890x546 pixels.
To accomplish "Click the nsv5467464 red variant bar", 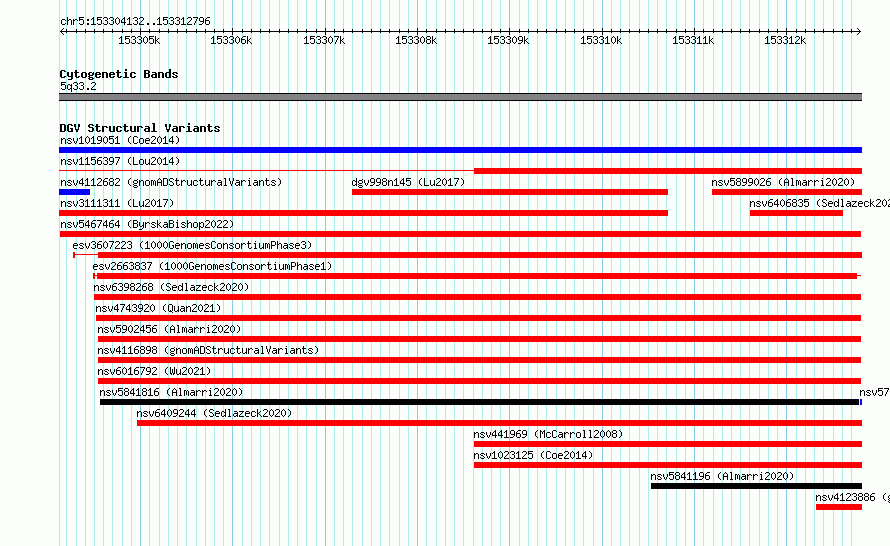I will 460,234.
